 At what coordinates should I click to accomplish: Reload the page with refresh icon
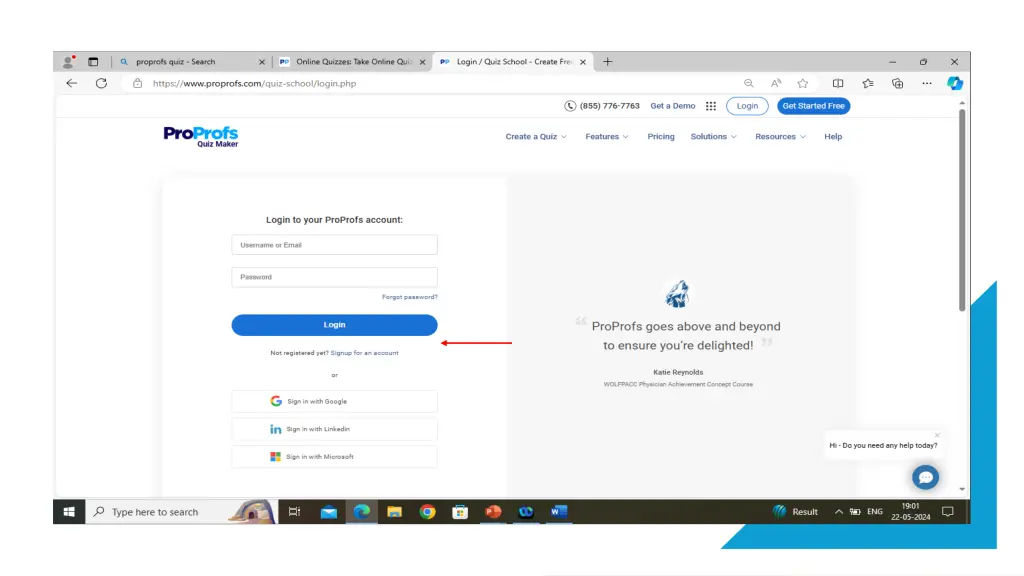(x=101, y=83)
